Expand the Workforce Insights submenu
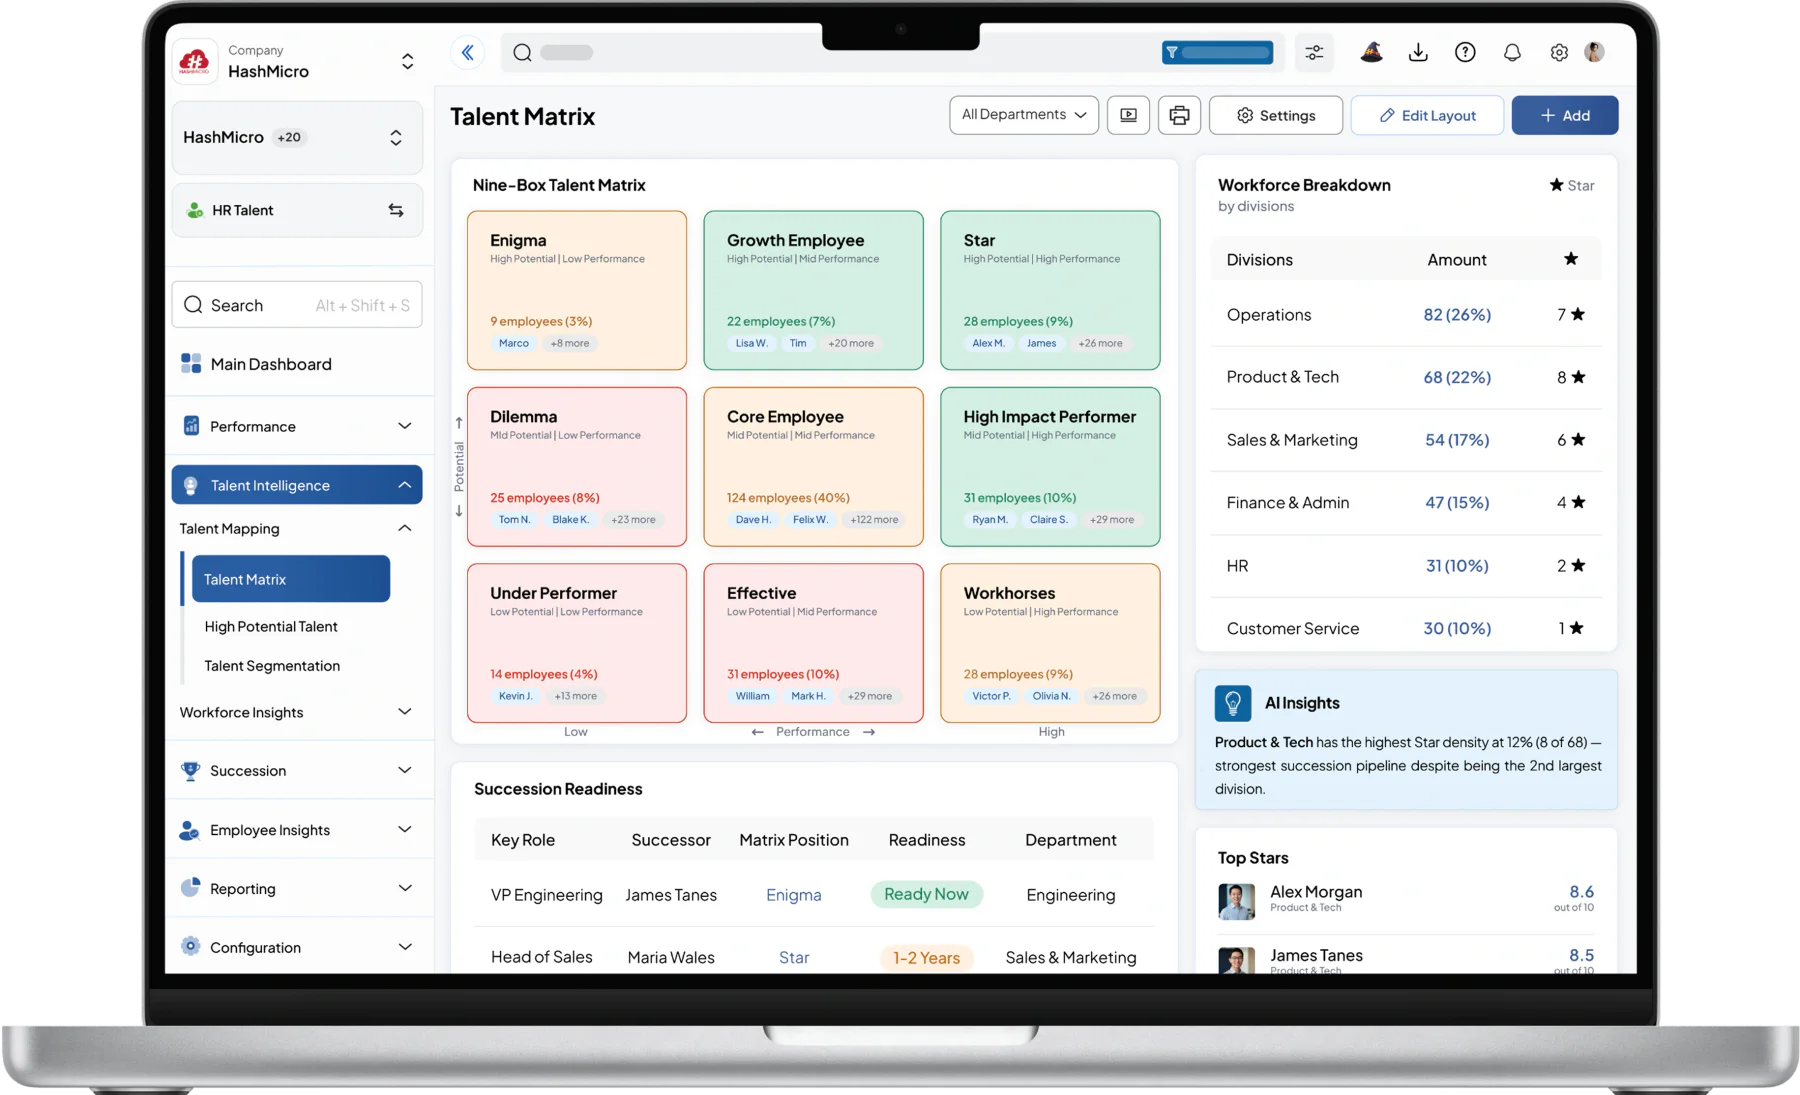1800x1095 pixels. 297,712
